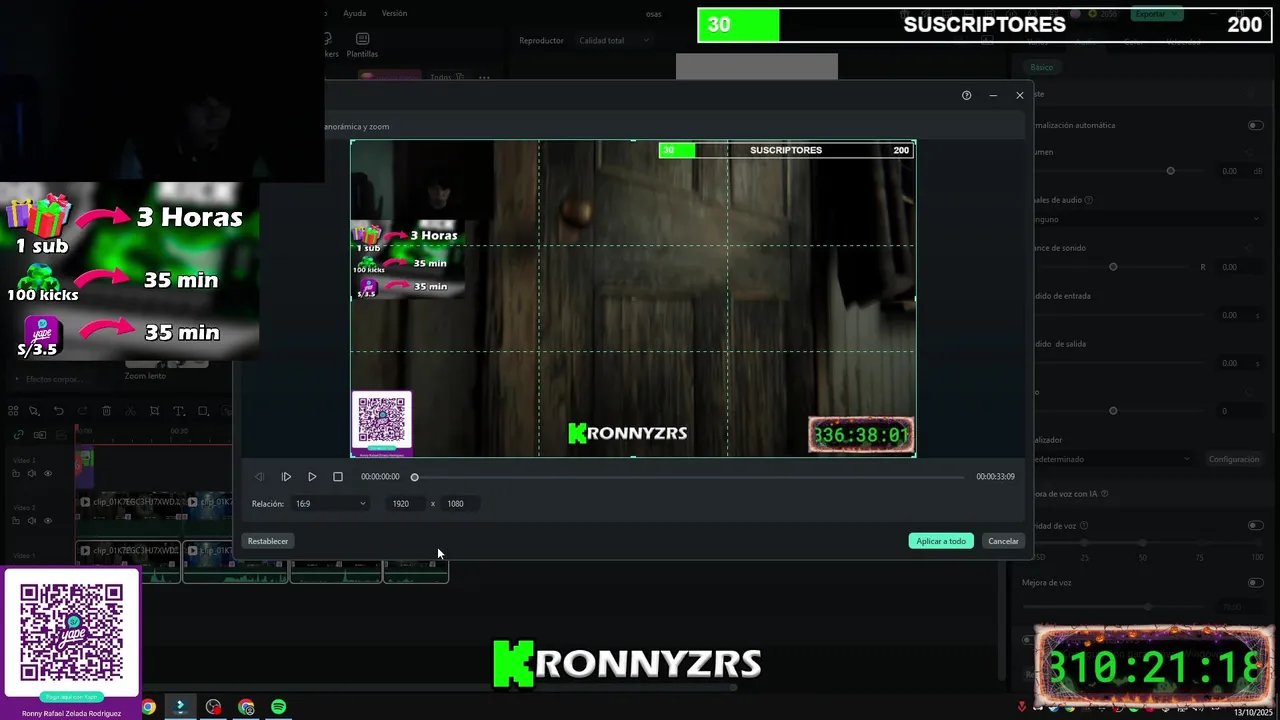Screen dimensions: 1280x720
Task: Hide the Video 3 track with eye icon
Action: click(47, 473)
